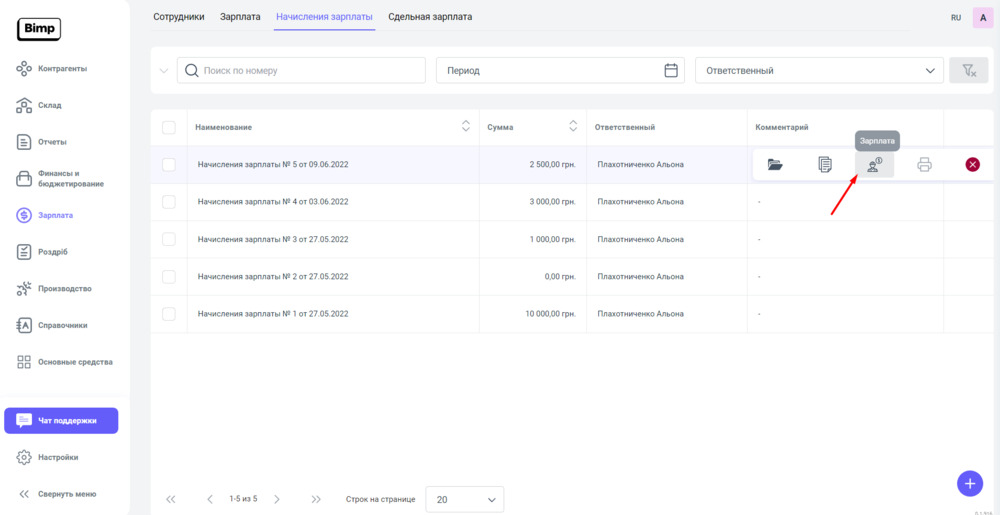Clear filters with the funnel icon button
1000x515 pixels.
click(x=968, y=71)
